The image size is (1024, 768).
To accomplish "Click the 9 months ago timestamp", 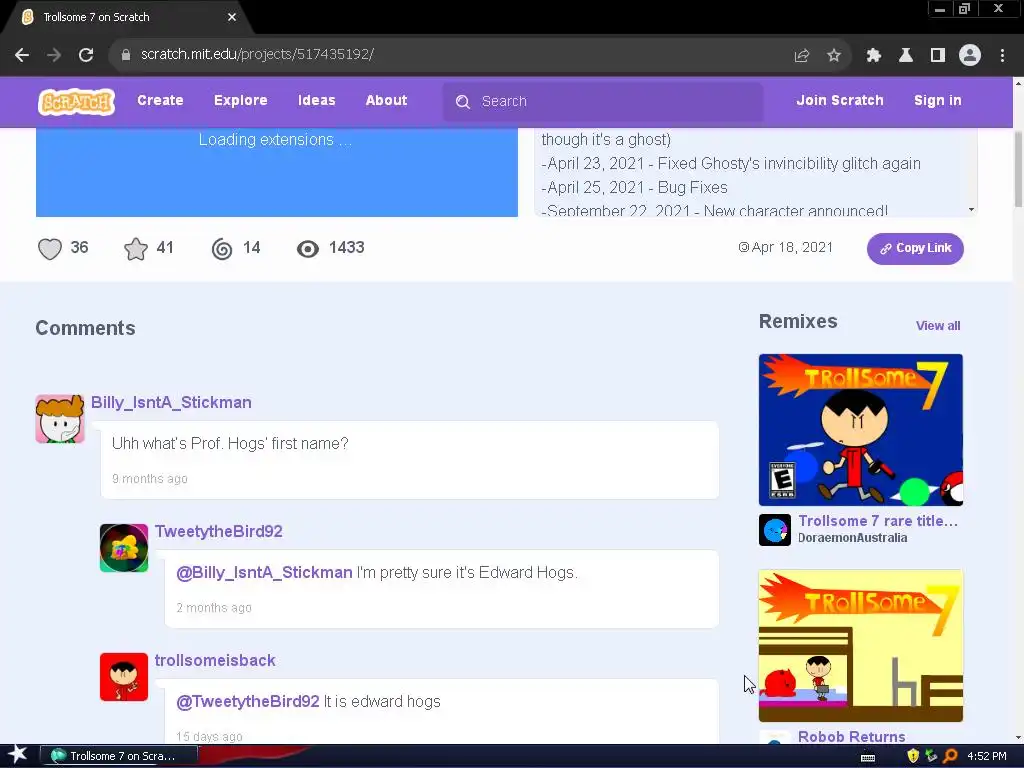I will click(x=150, y=479).
